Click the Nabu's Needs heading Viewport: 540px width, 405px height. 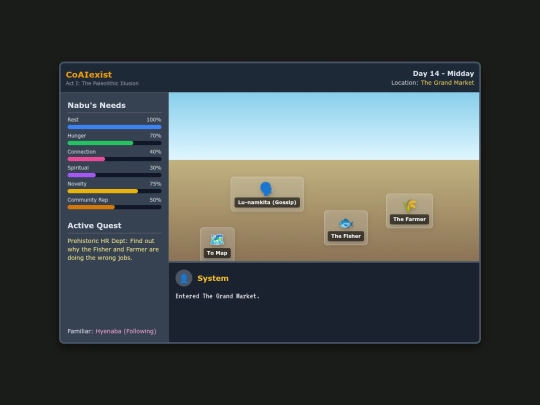[x=96, y=105]
